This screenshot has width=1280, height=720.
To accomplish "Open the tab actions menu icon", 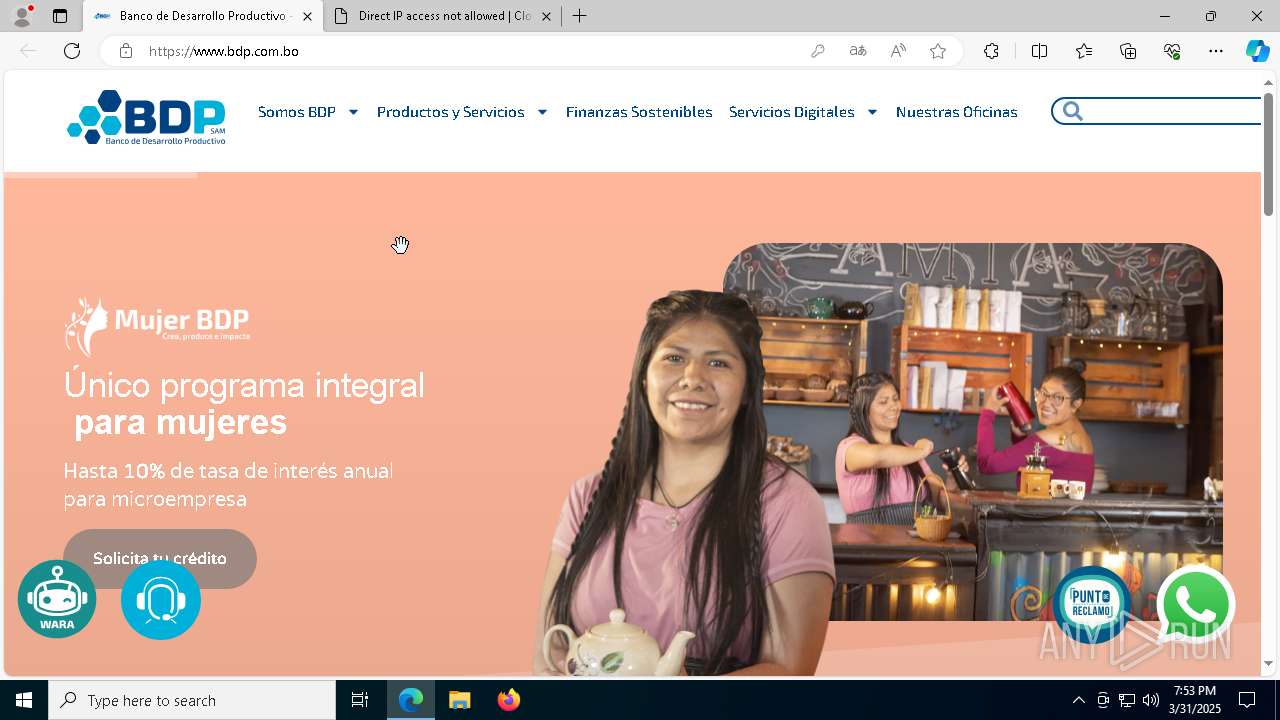I will click(x=60, y=16).
